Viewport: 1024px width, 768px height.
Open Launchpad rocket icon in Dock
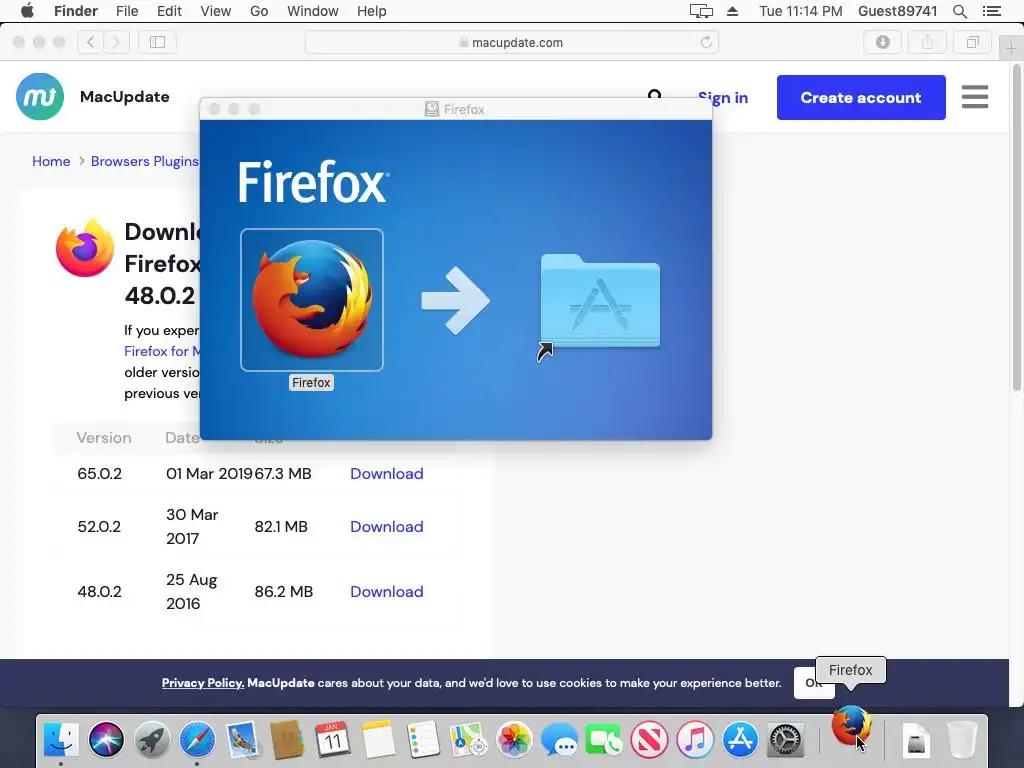tap(152, 740)
